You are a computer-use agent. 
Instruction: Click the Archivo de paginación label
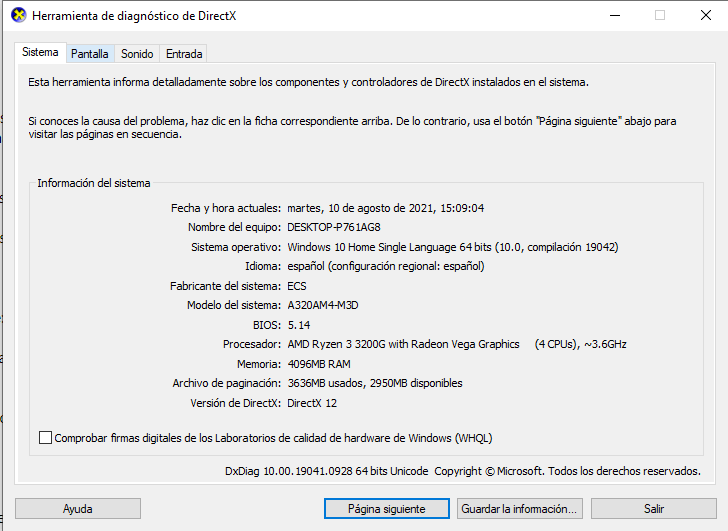[227, 383]
